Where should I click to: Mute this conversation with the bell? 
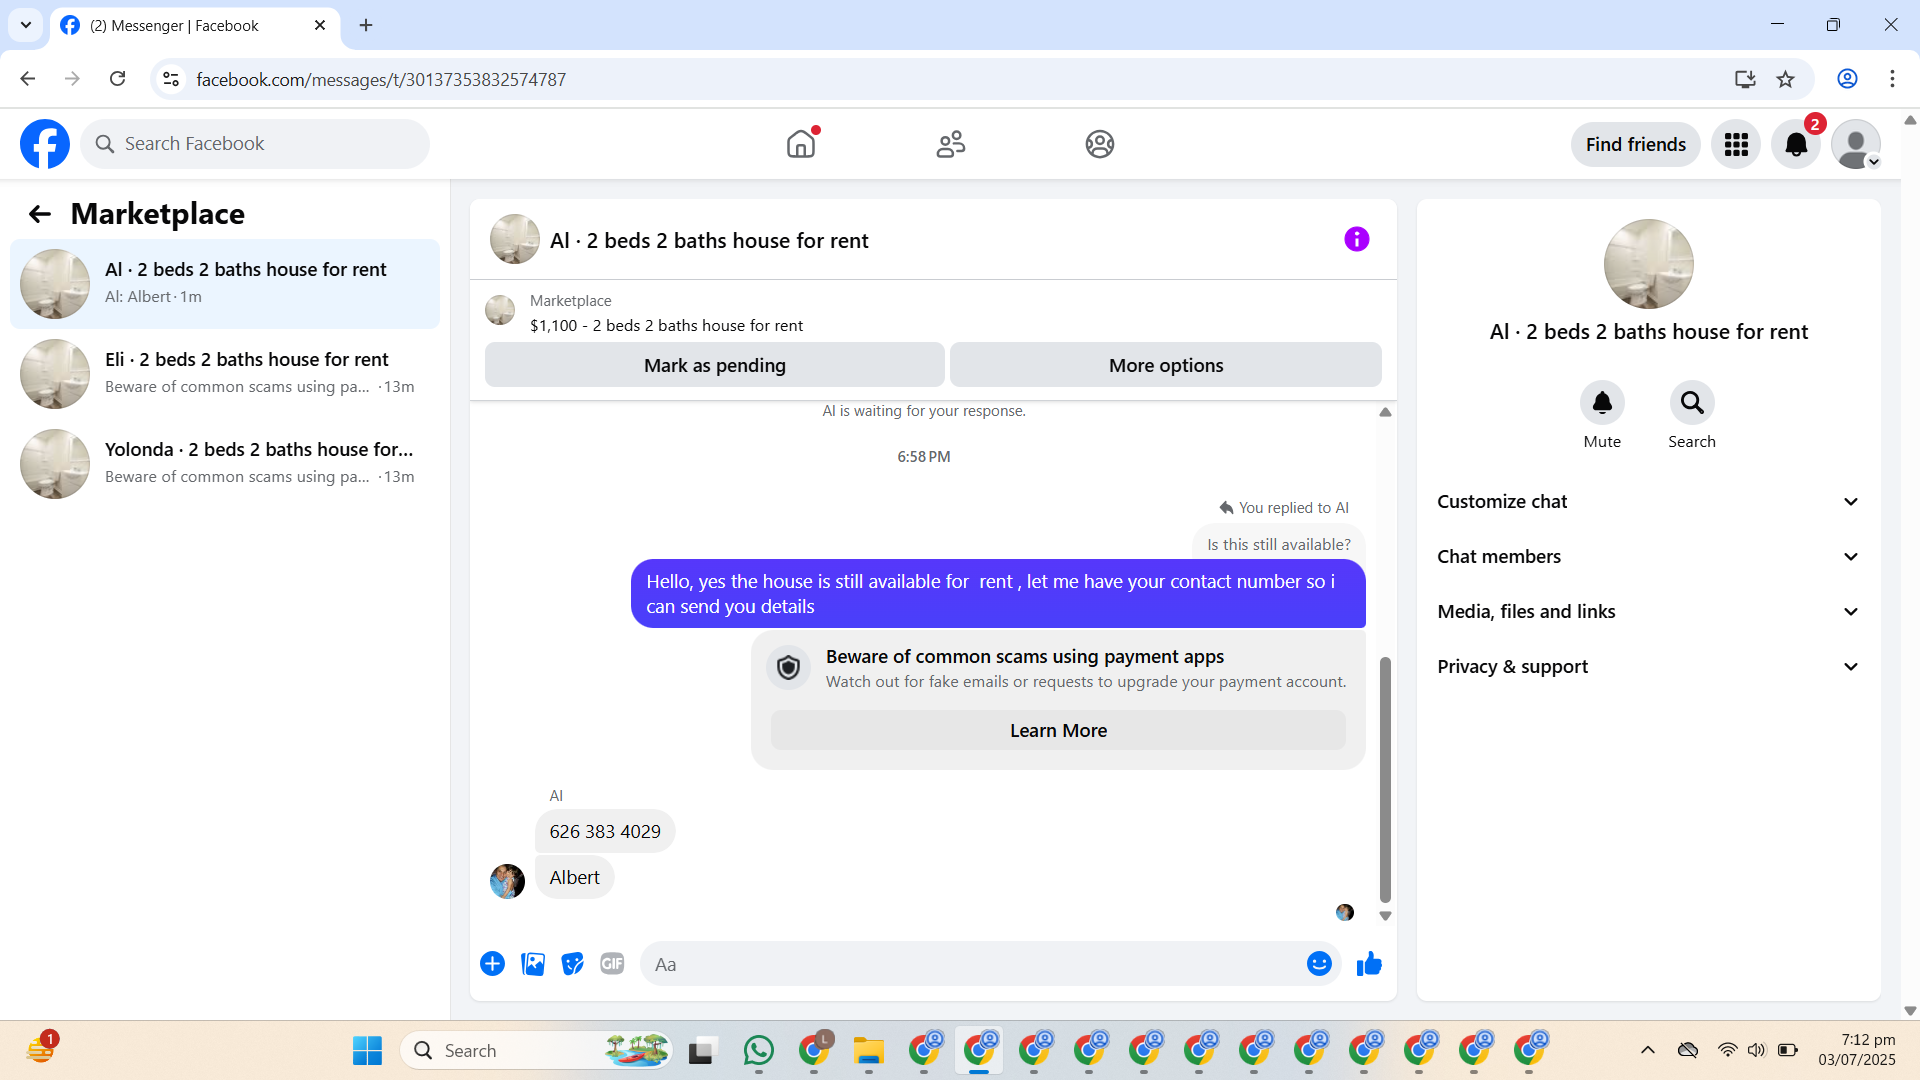tap(1602, 403)
